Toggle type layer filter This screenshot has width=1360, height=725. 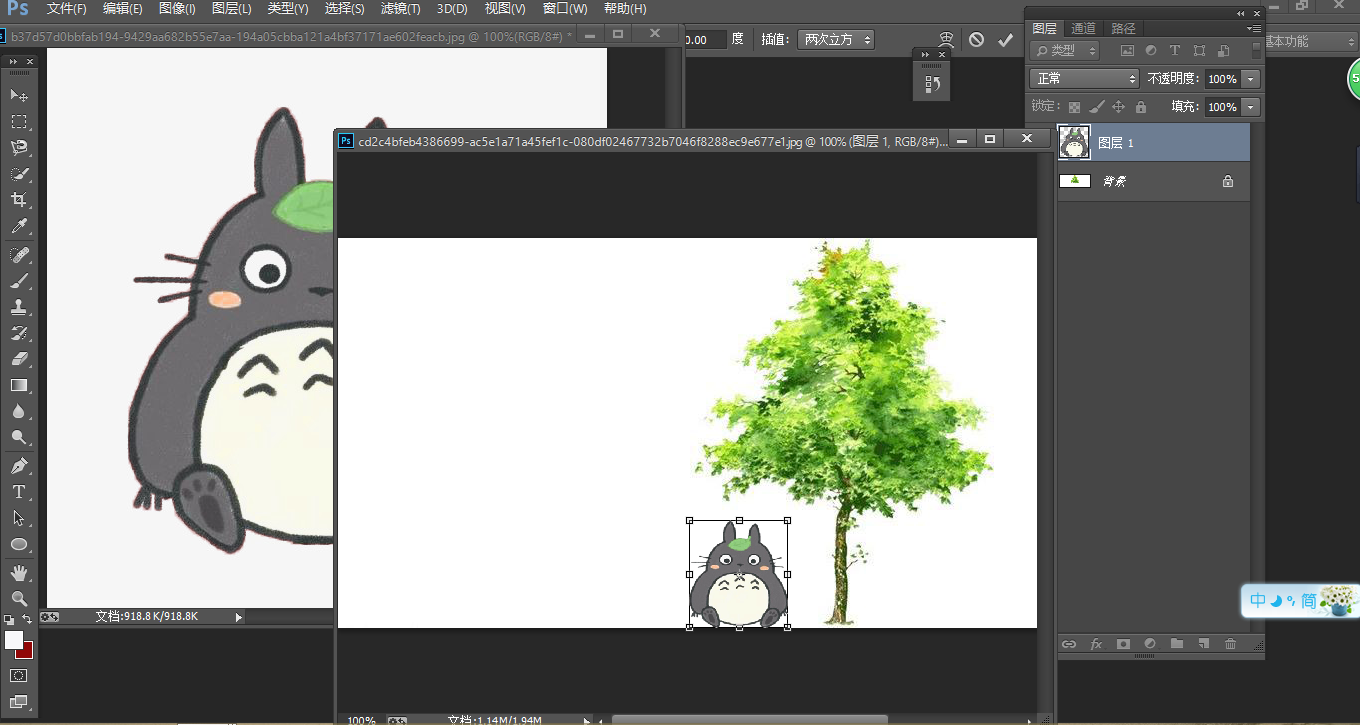pyautogui.click(x=1175, y=50)
